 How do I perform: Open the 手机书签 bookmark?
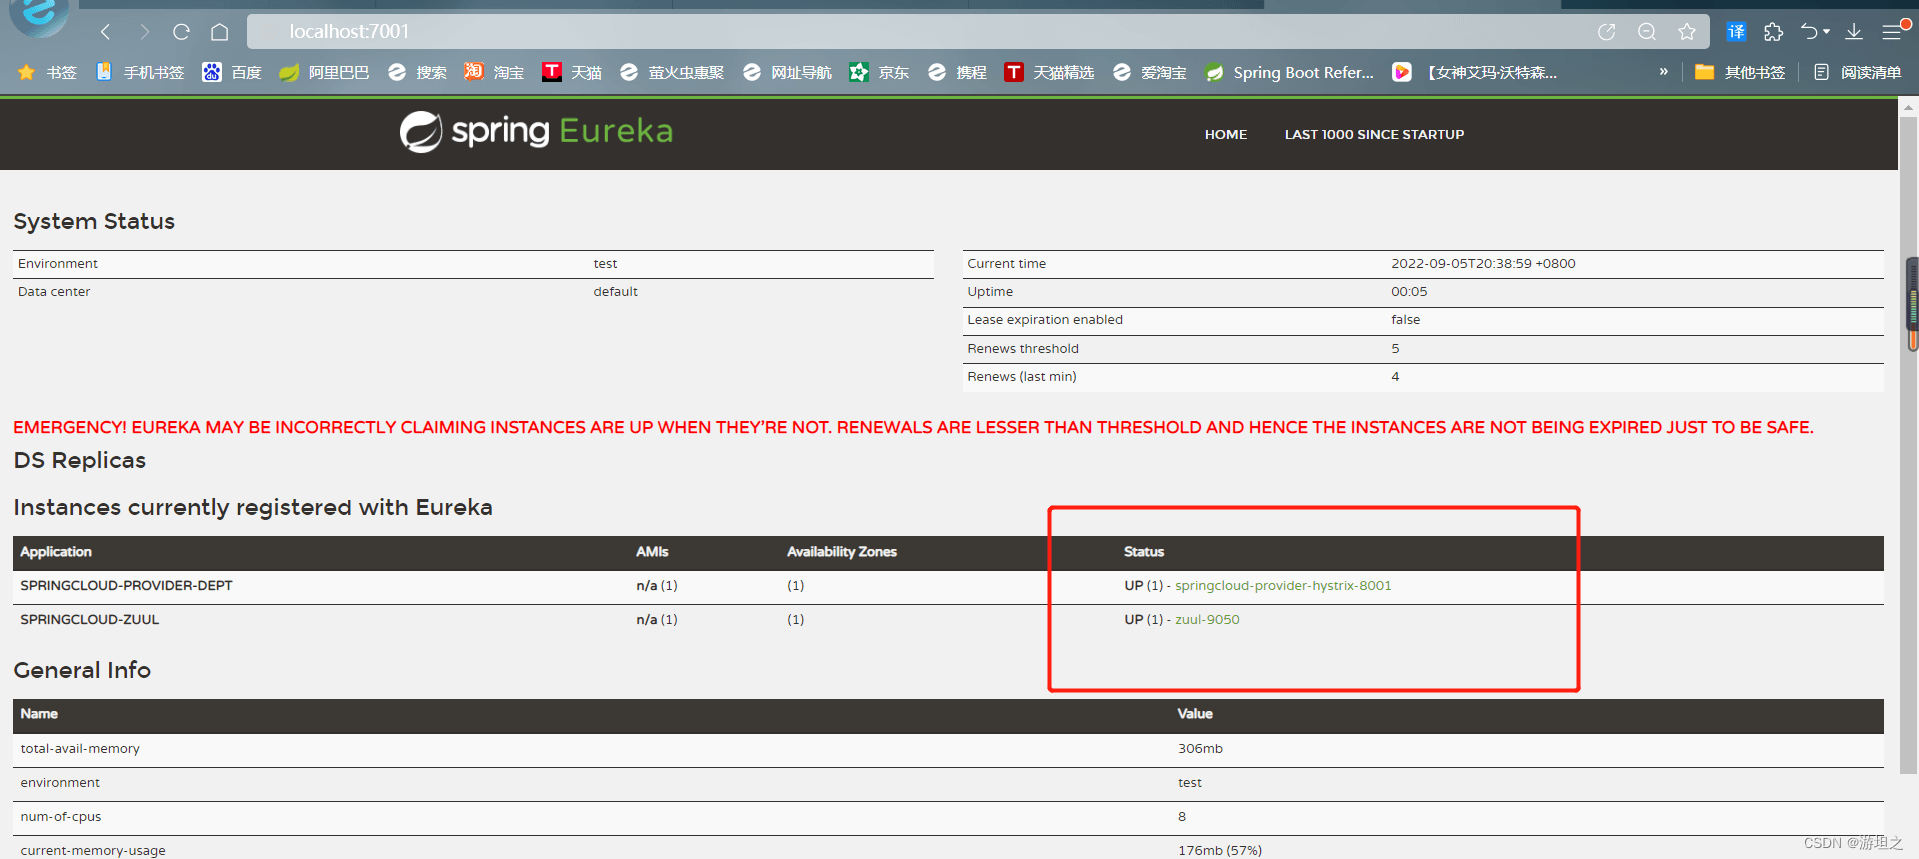(x=140, y=72)
